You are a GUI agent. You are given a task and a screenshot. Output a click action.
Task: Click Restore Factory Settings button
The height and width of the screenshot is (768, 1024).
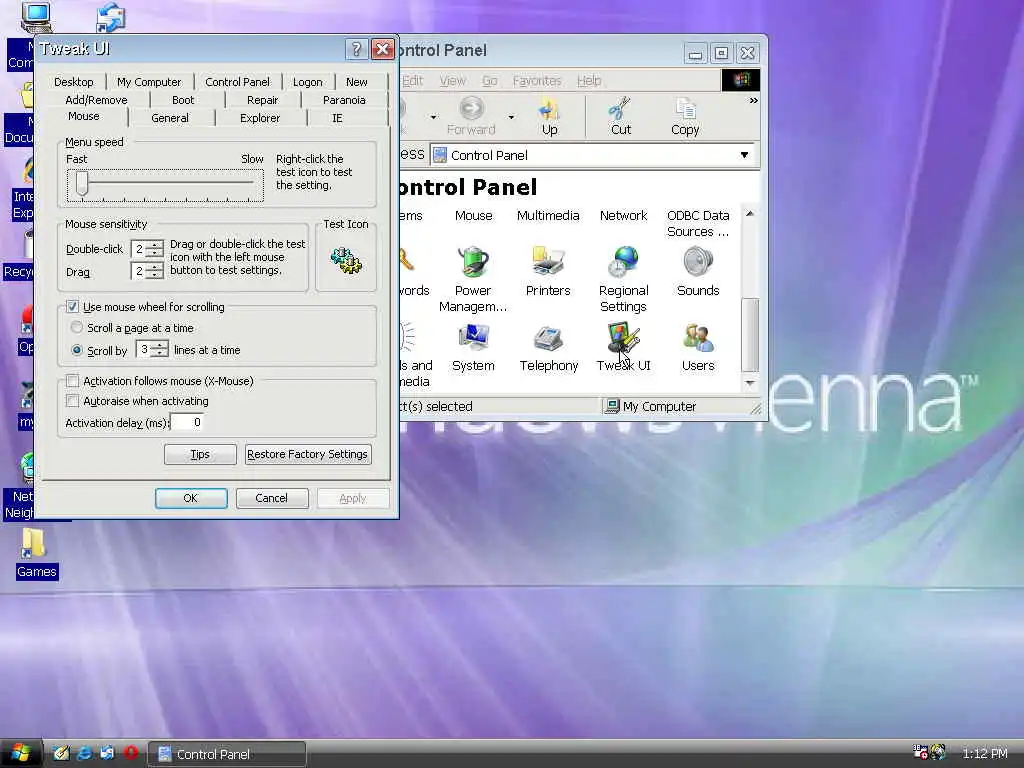tap(308, 454)
